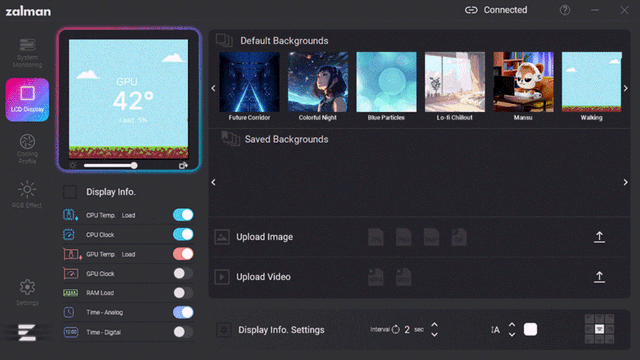Increase the interval seconds with the up arrow

pyautogui.click(x=434, y=325)
